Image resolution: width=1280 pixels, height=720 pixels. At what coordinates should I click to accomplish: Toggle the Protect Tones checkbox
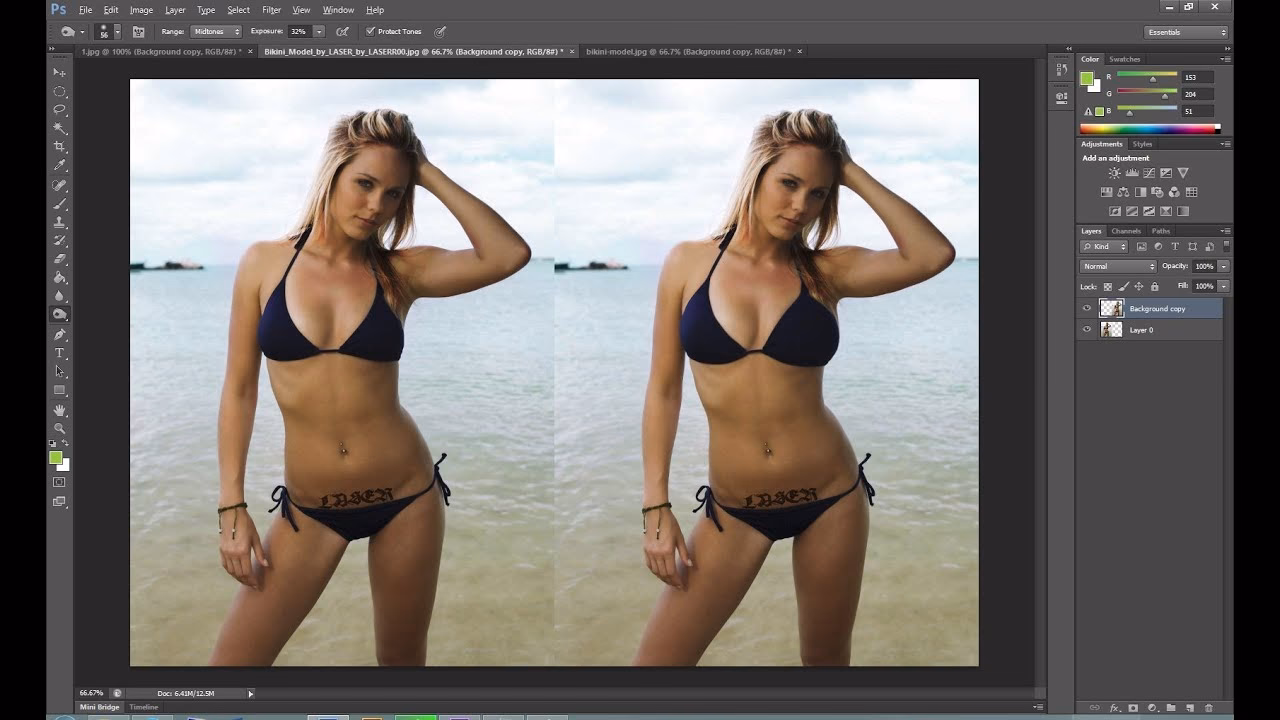[372, 31]
